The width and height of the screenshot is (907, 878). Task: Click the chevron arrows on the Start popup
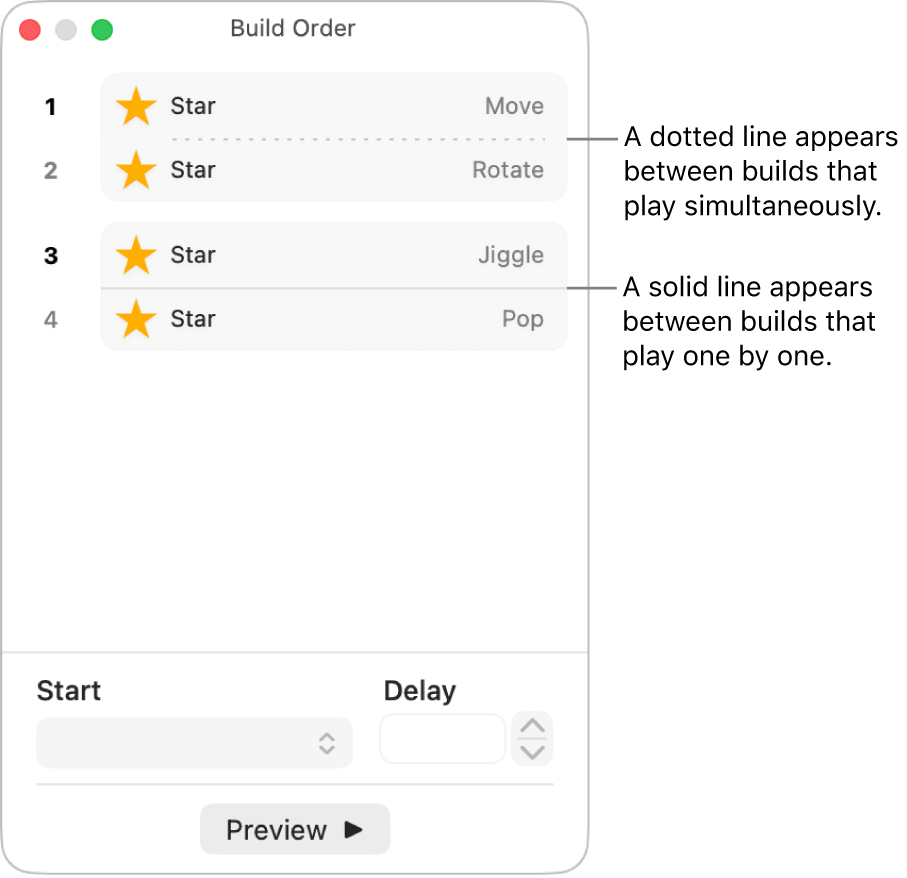(x=327, y=742)
